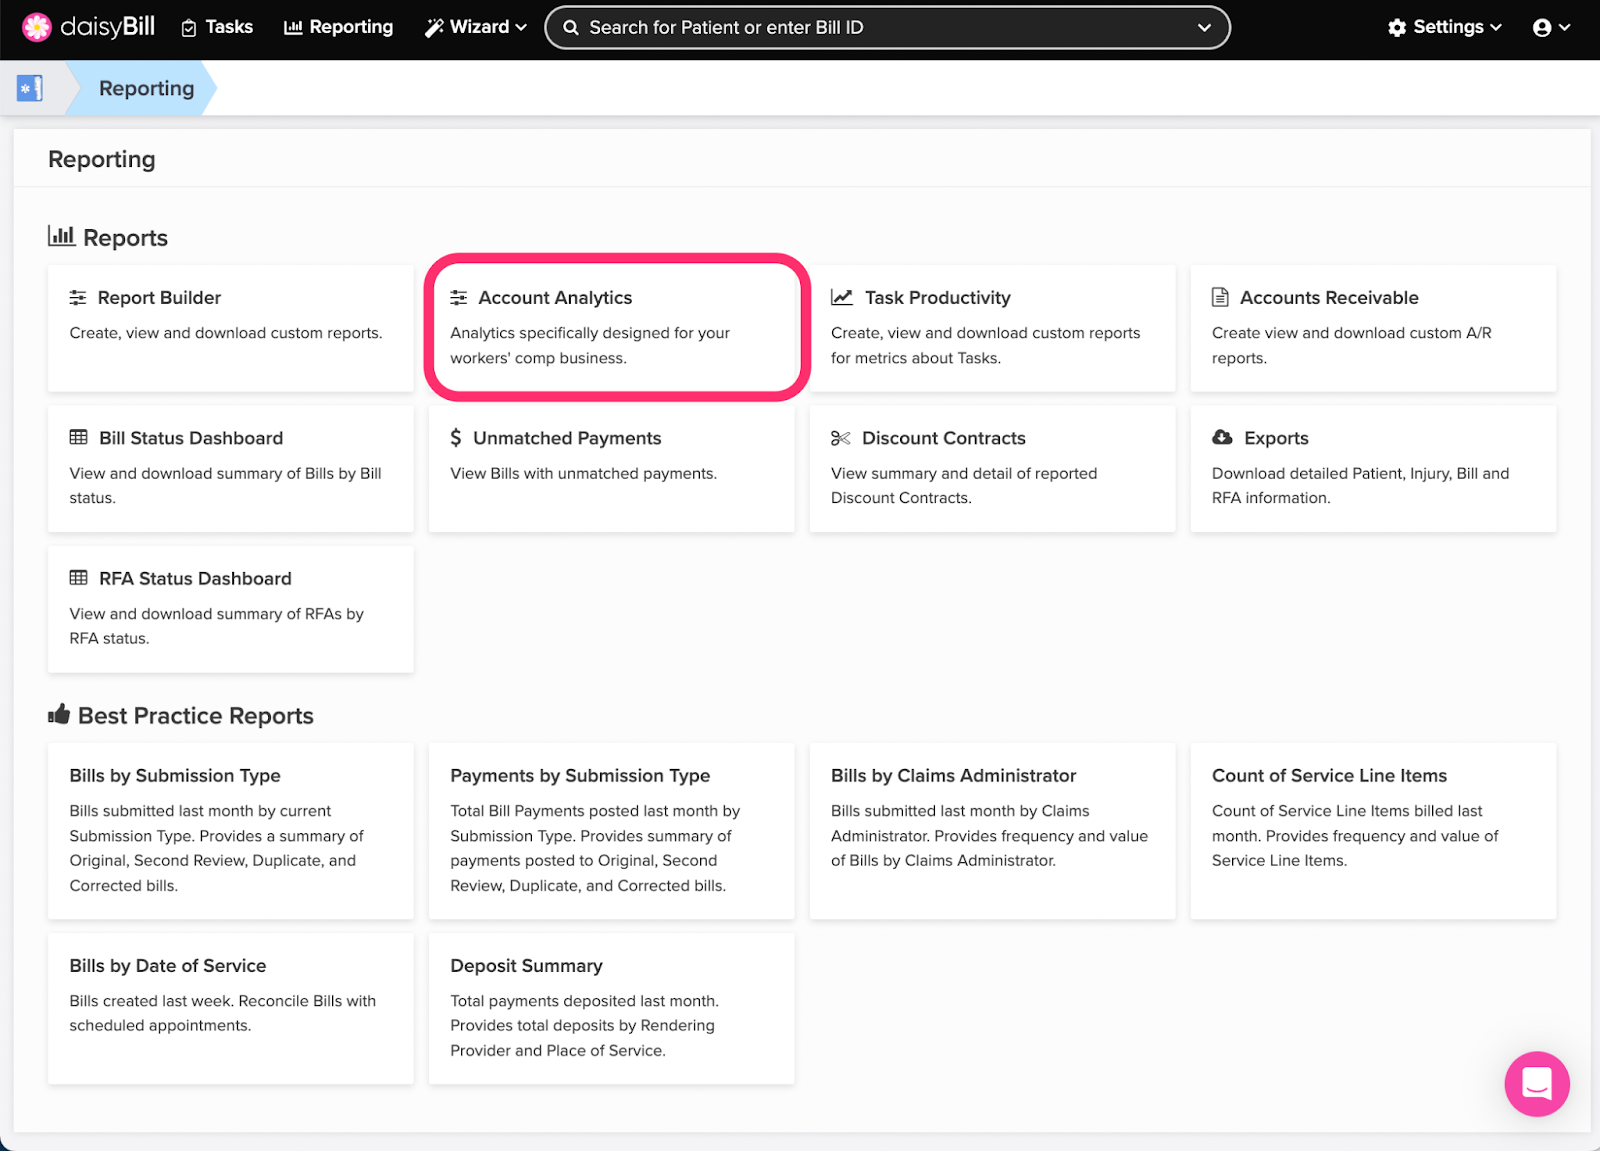Click the Accounts Receivable document icon

[1220, 297]
